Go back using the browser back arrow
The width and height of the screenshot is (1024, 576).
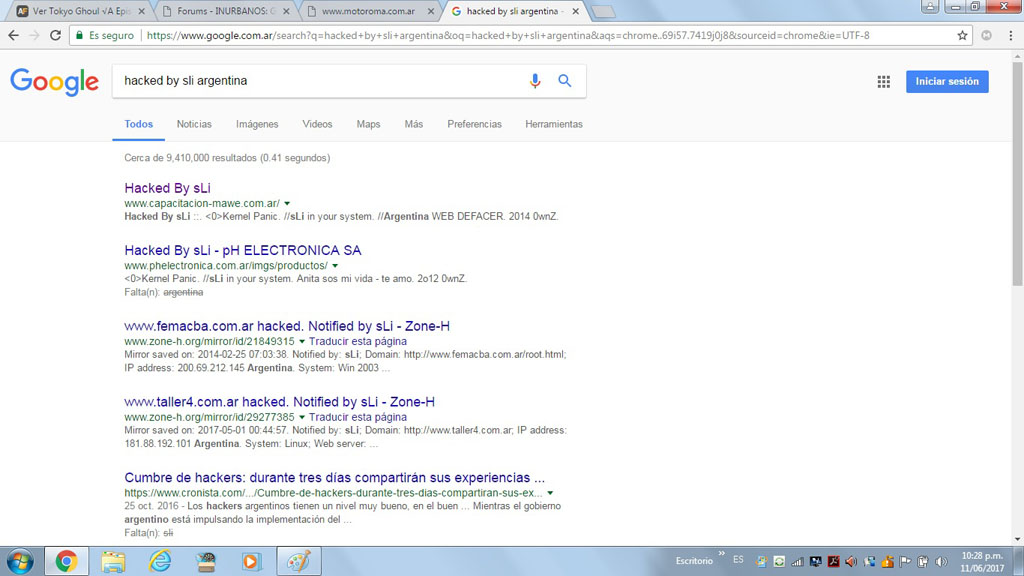(14, 35)
